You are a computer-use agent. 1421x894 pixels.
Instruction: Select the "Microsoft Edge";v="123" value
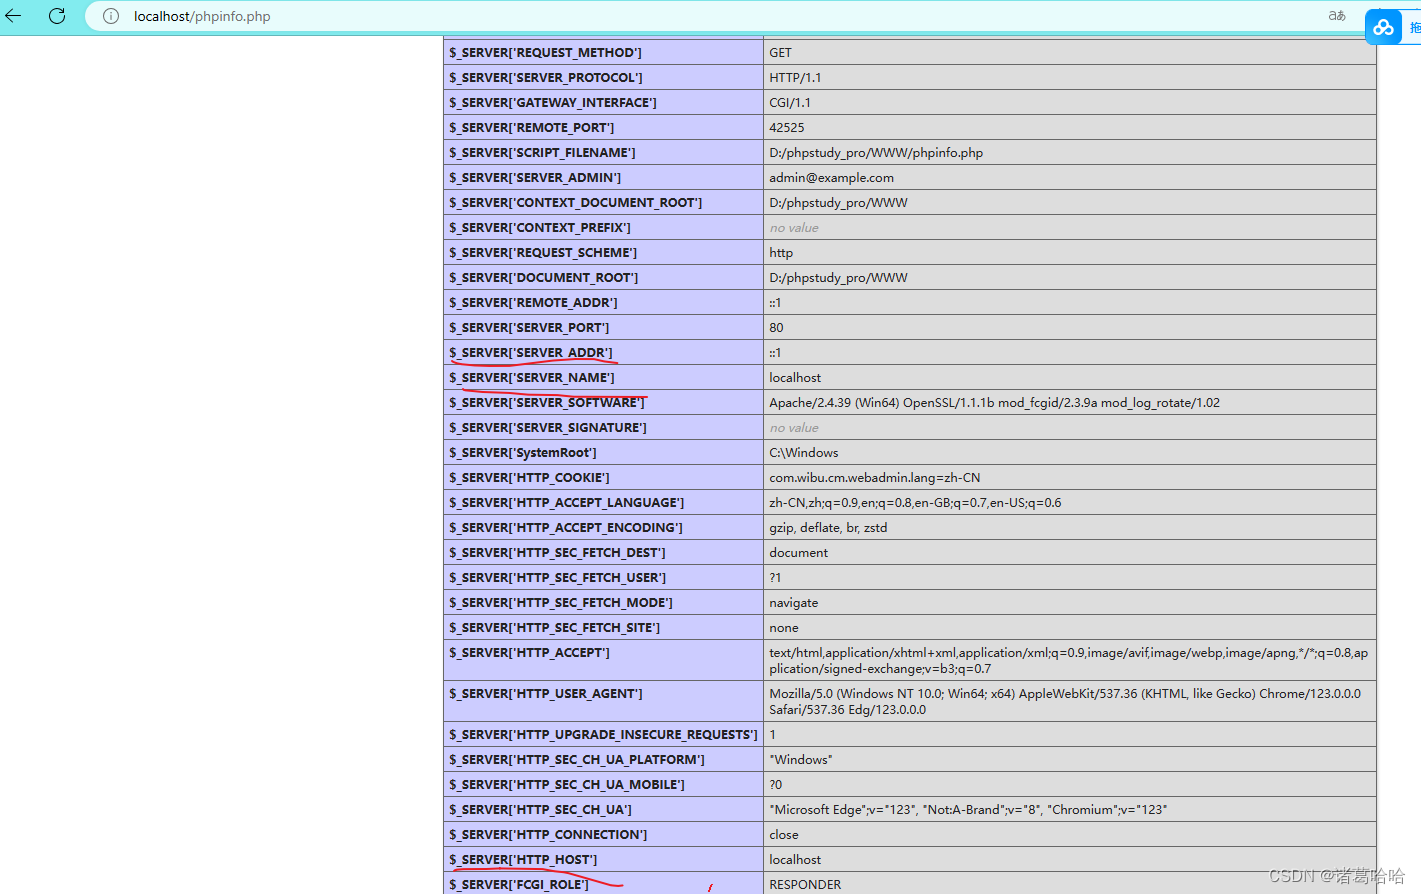pyautogui.click(x=968, y=809)
